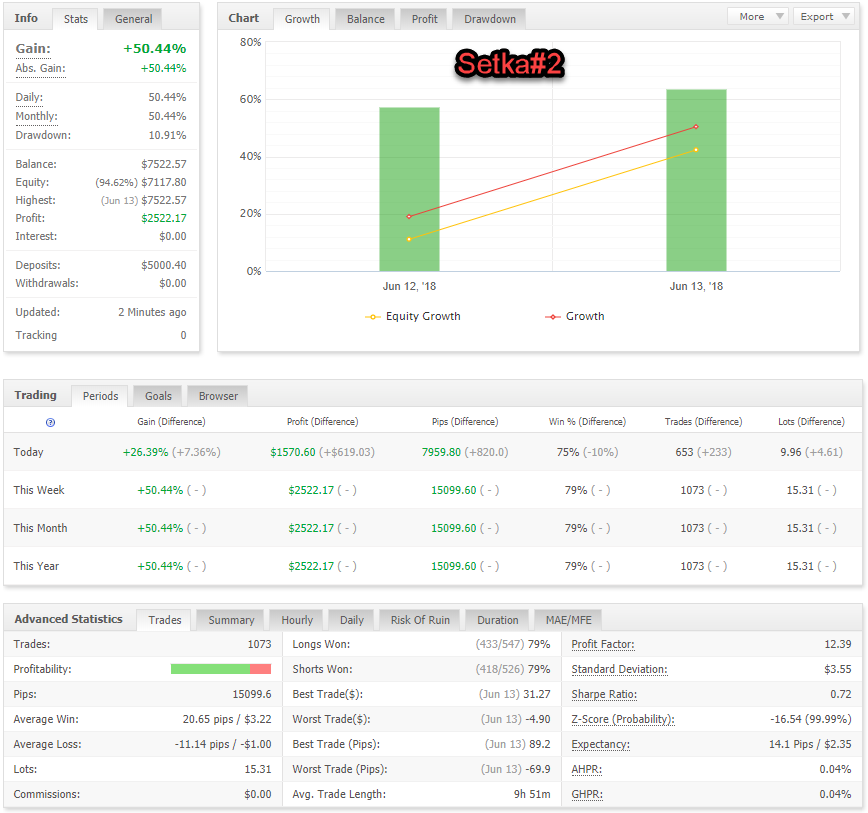Click the Jun 13 yellow Equity Growth point
The image size is (868, 813).
[x=696, y=150]
